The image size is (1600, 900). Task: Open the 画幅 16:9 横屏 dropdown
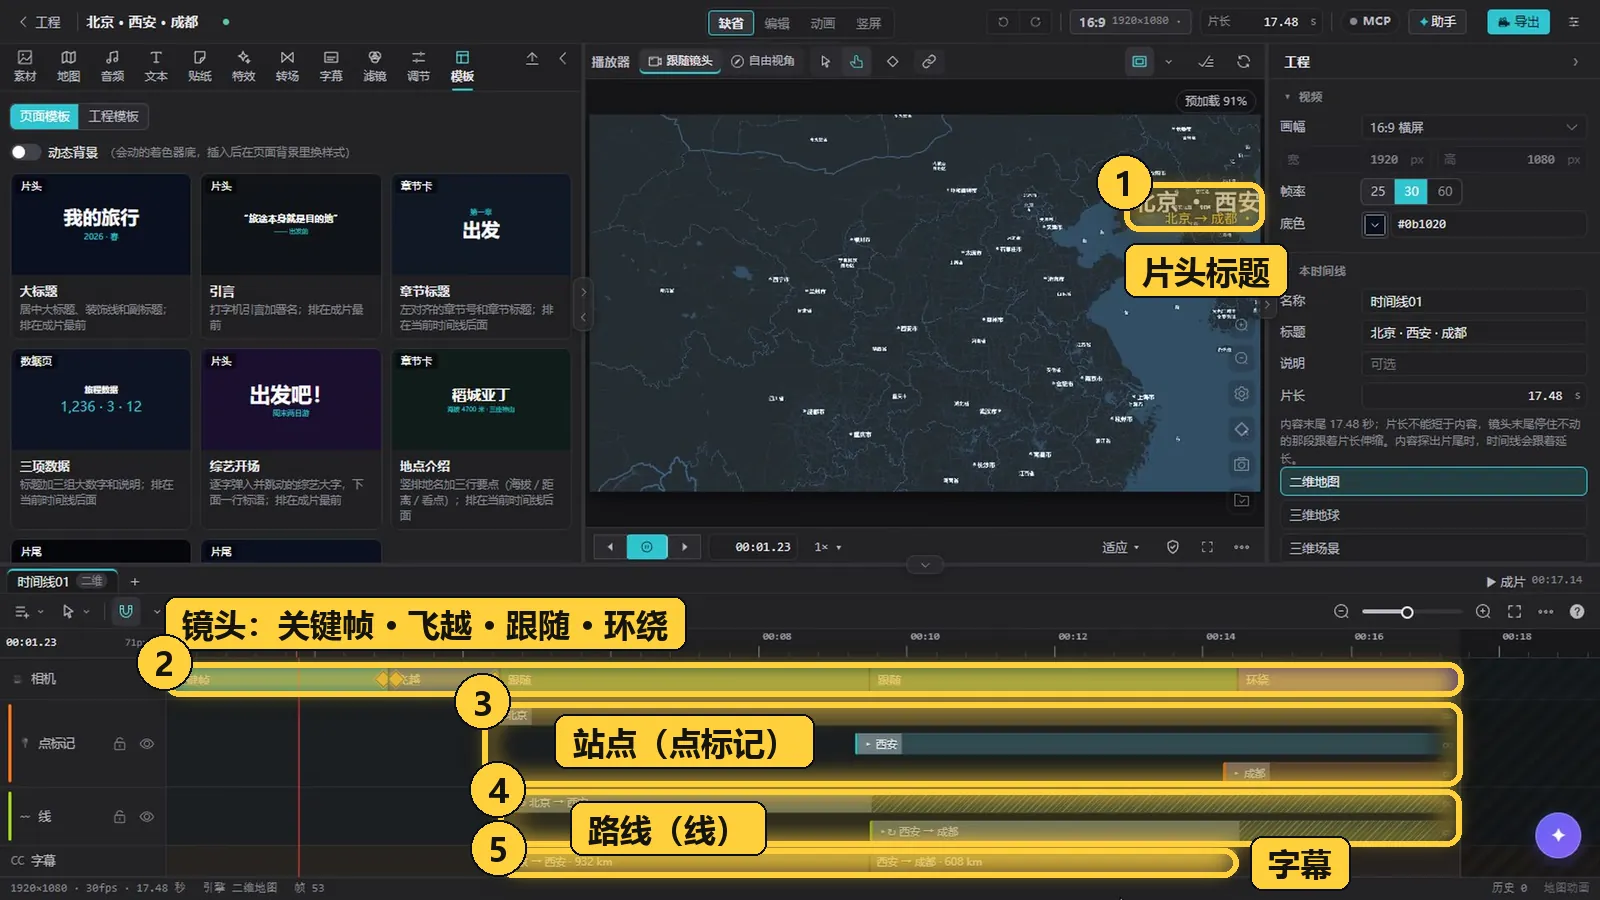coord(1473,127)
